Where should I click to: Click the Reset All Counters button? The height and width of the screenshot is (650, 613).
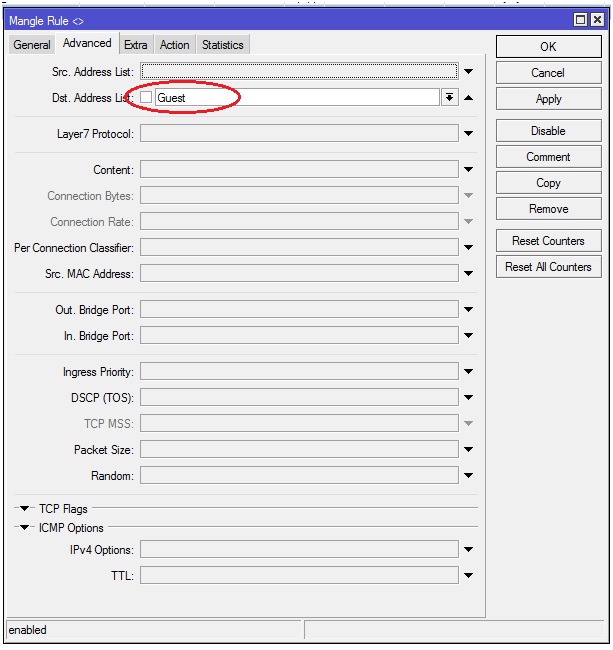(548, 267)
